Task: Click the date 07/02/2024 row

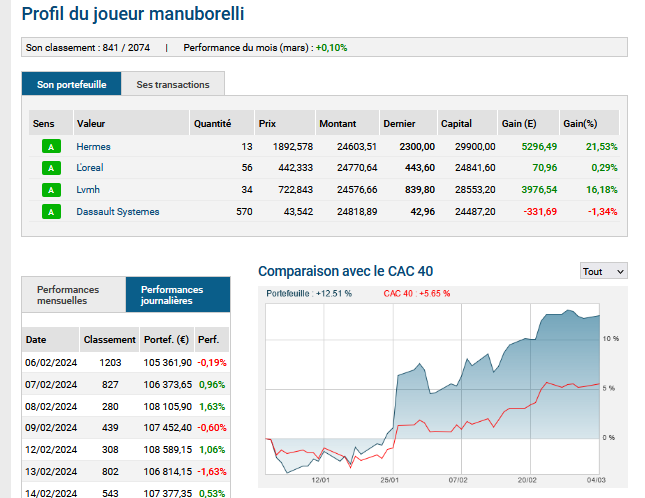Action: [126, 385]
